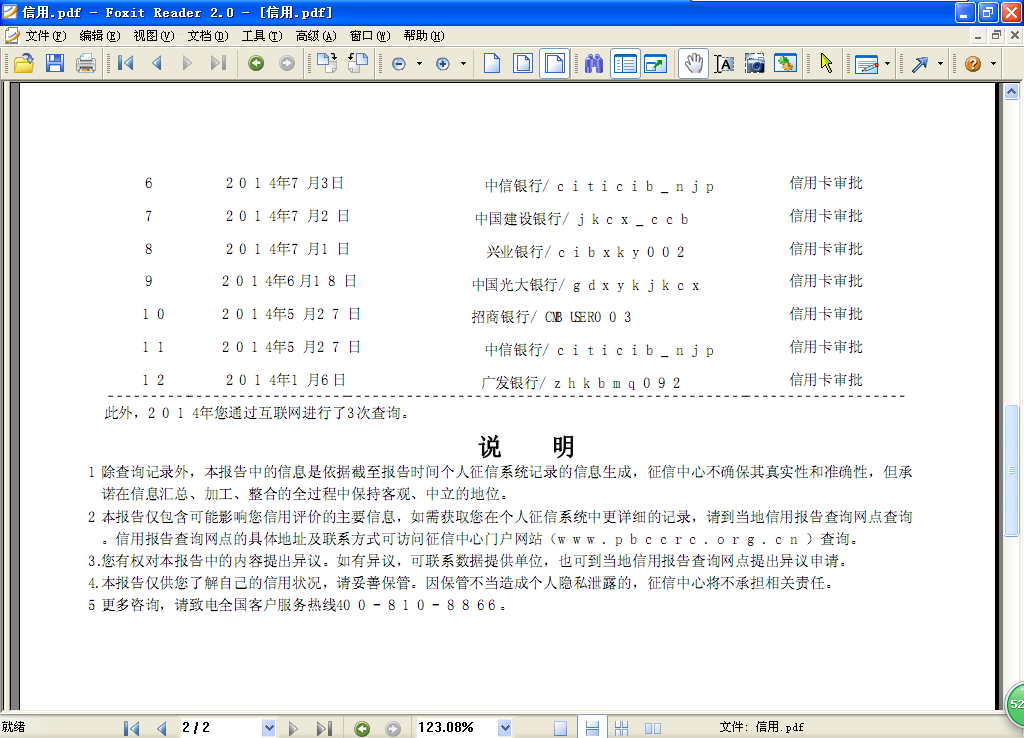The image size is (1024, 738).
Task: Open the 编辑(E) menu
Action: [x=100, y=35]
